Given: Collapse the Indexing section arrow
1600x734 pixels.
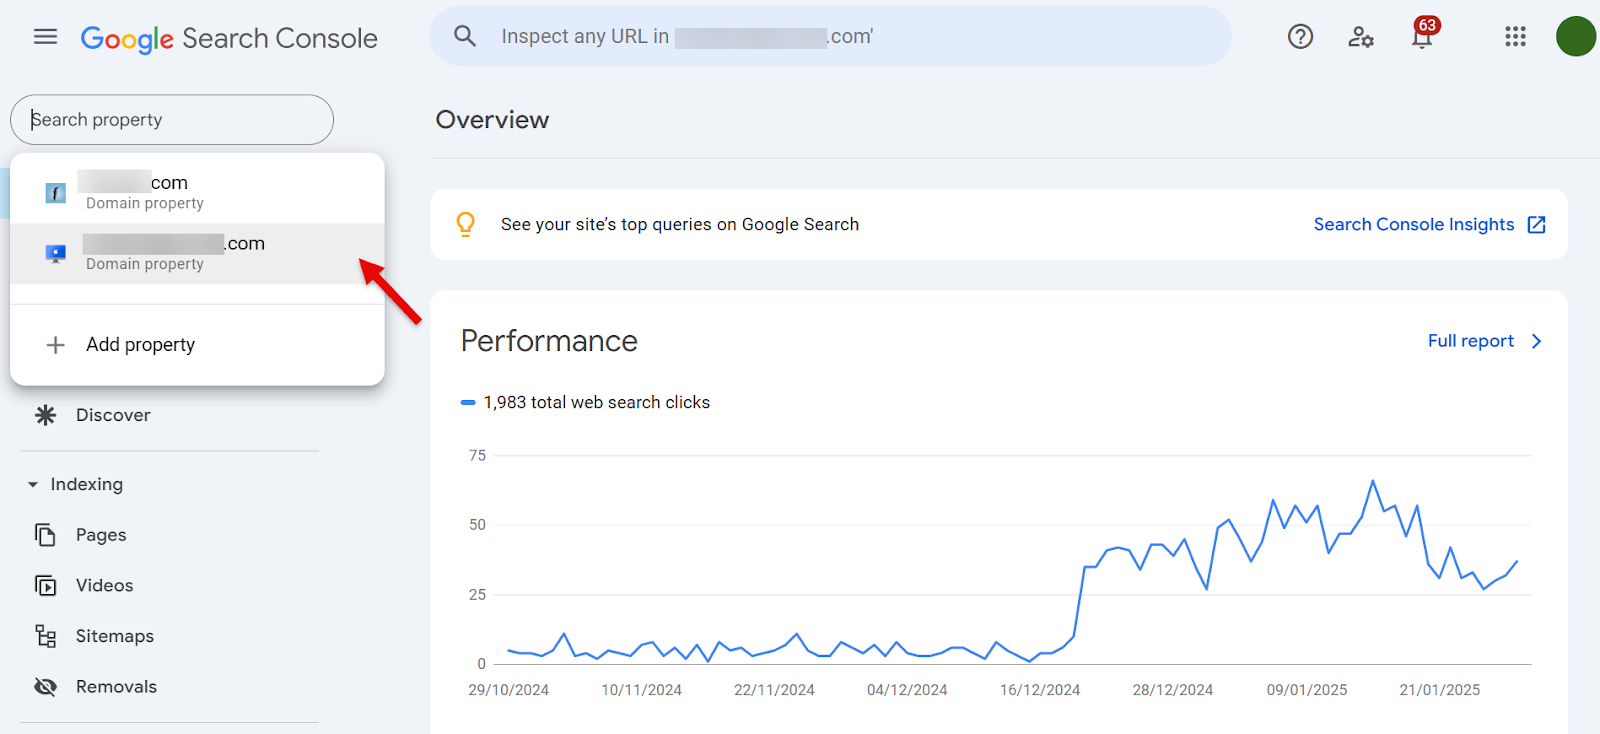Looking at the screenshot, I should [33, 485].
